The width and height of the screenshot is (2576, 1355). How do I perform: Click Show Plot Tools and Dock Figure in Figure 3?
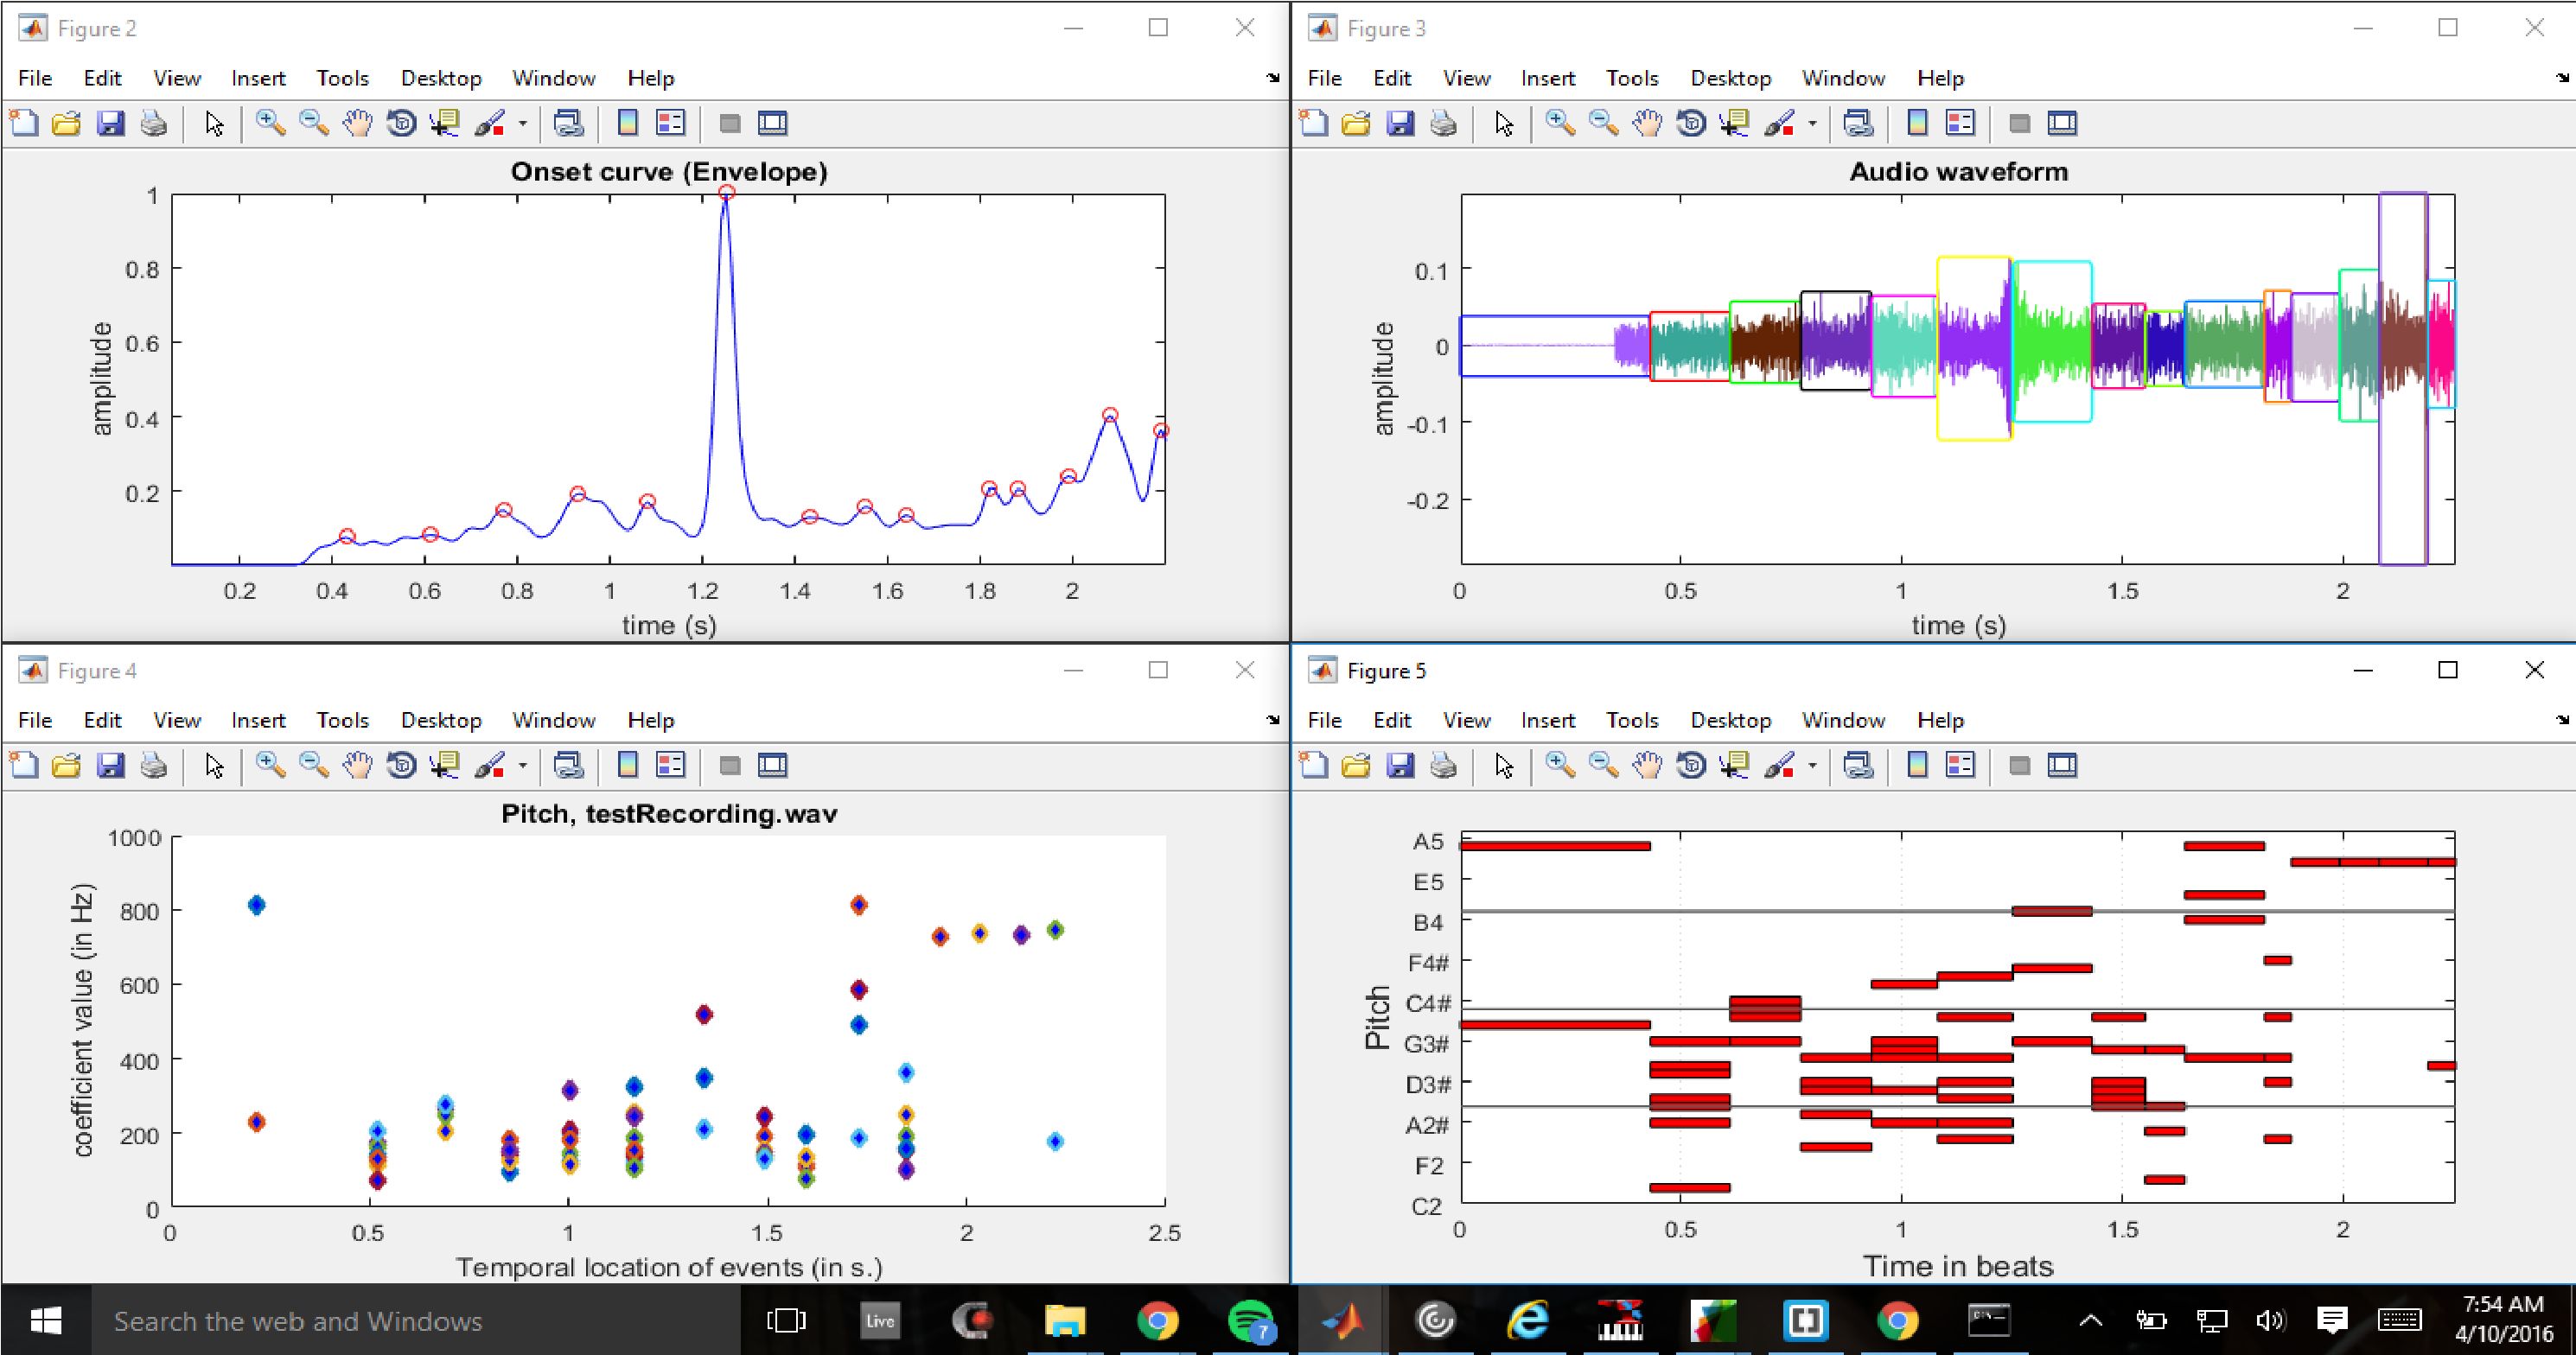click(x=2062, y=123)
